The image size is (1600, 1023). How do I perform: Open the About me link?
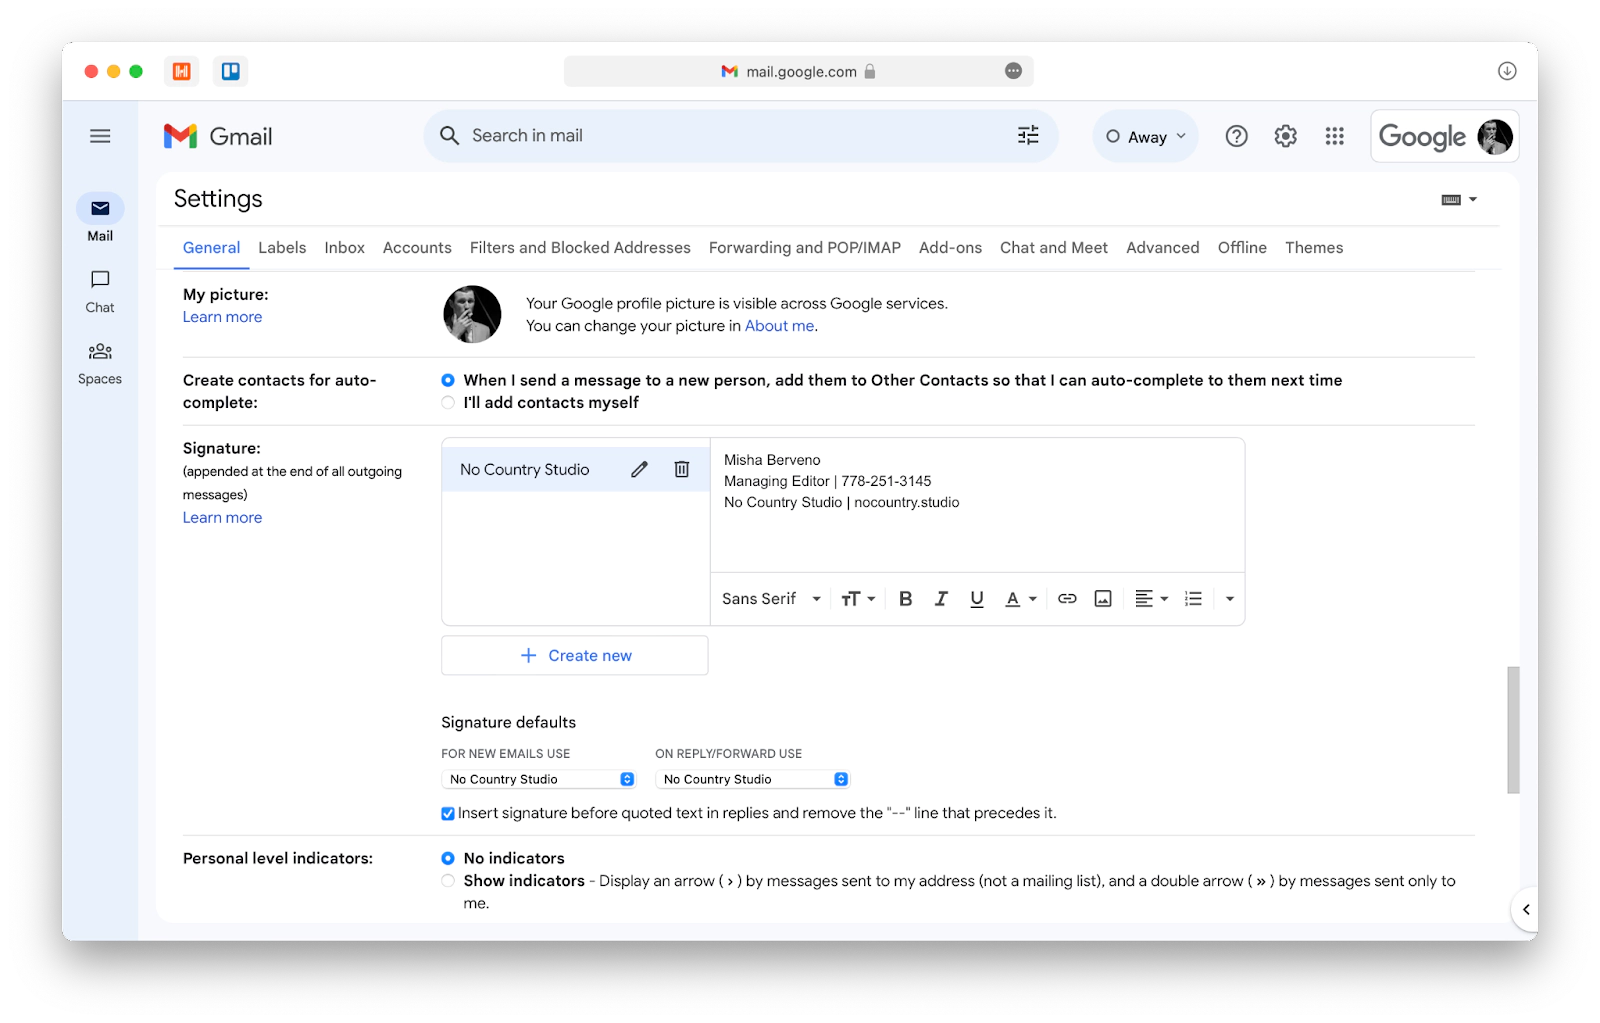779,325
